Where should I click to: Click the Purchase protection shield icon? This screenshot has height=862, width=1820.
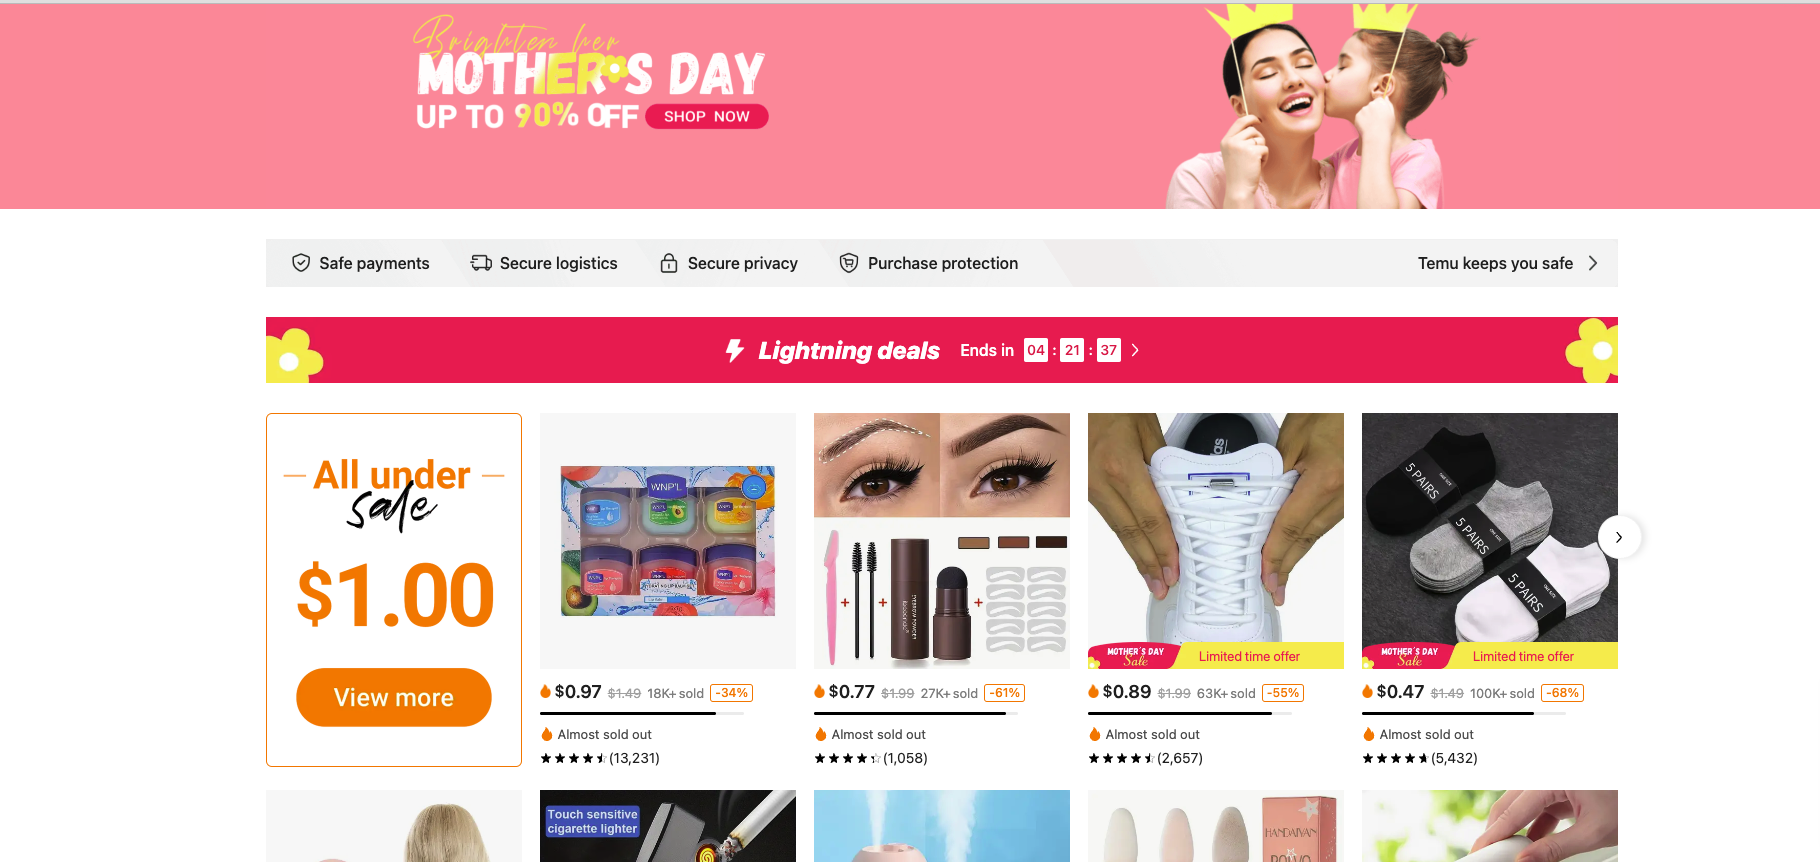(849, 263)
